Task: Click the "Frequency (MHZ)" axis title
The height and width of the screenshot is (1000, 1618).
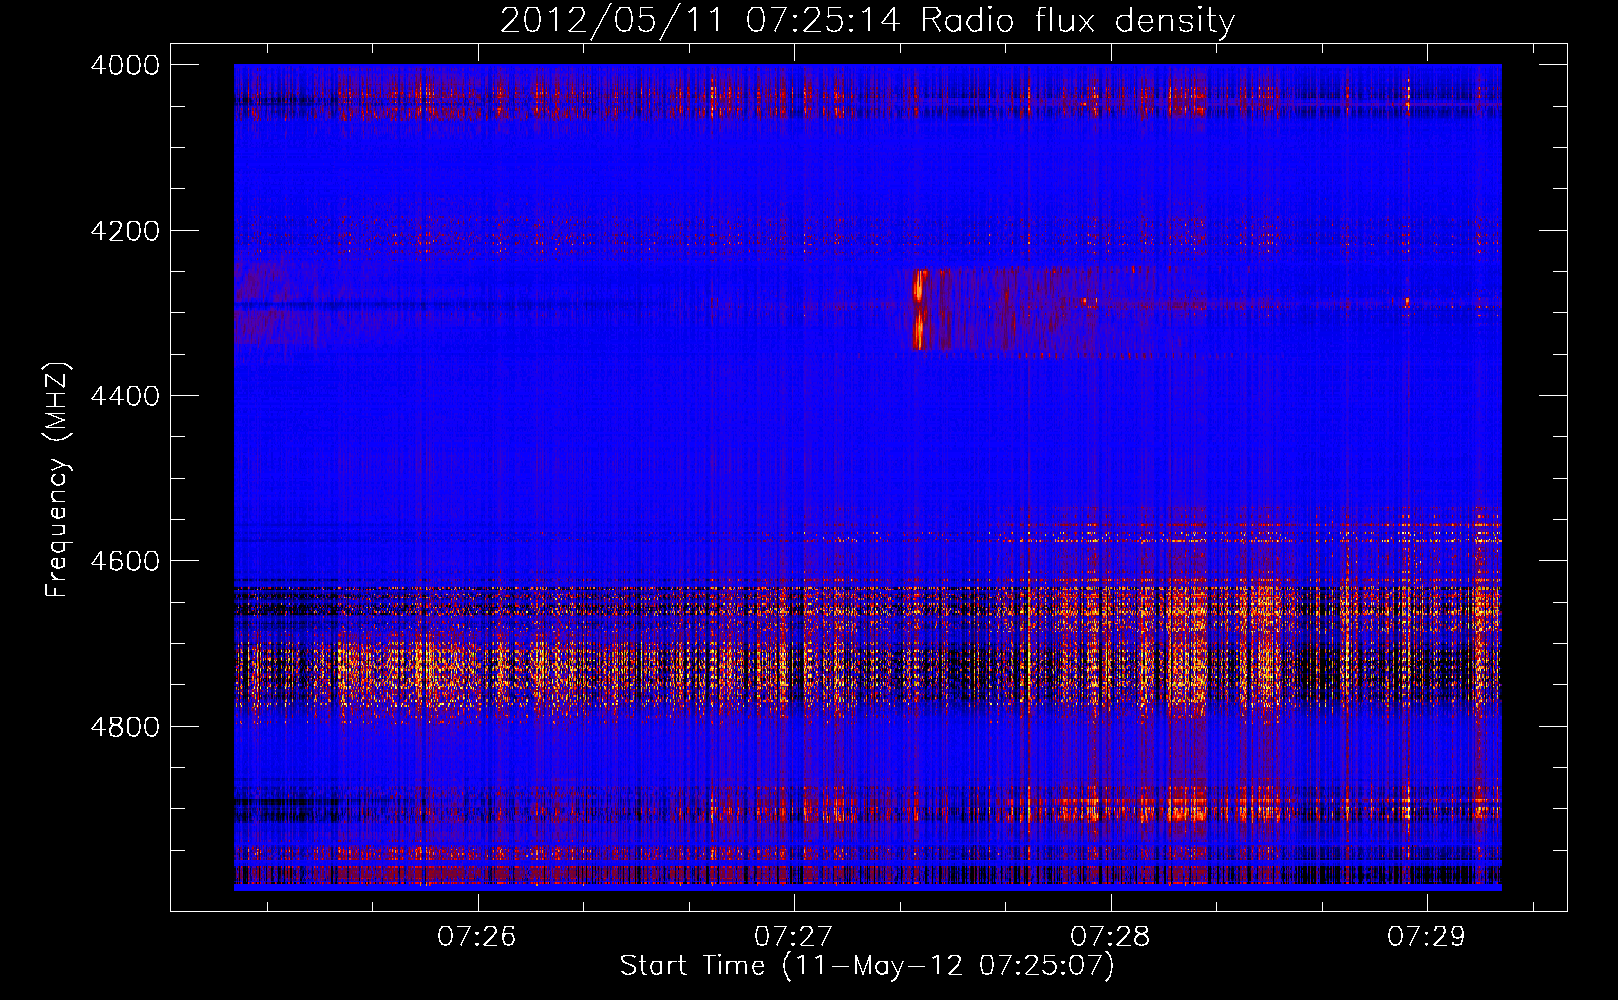Action: (57, 480)
